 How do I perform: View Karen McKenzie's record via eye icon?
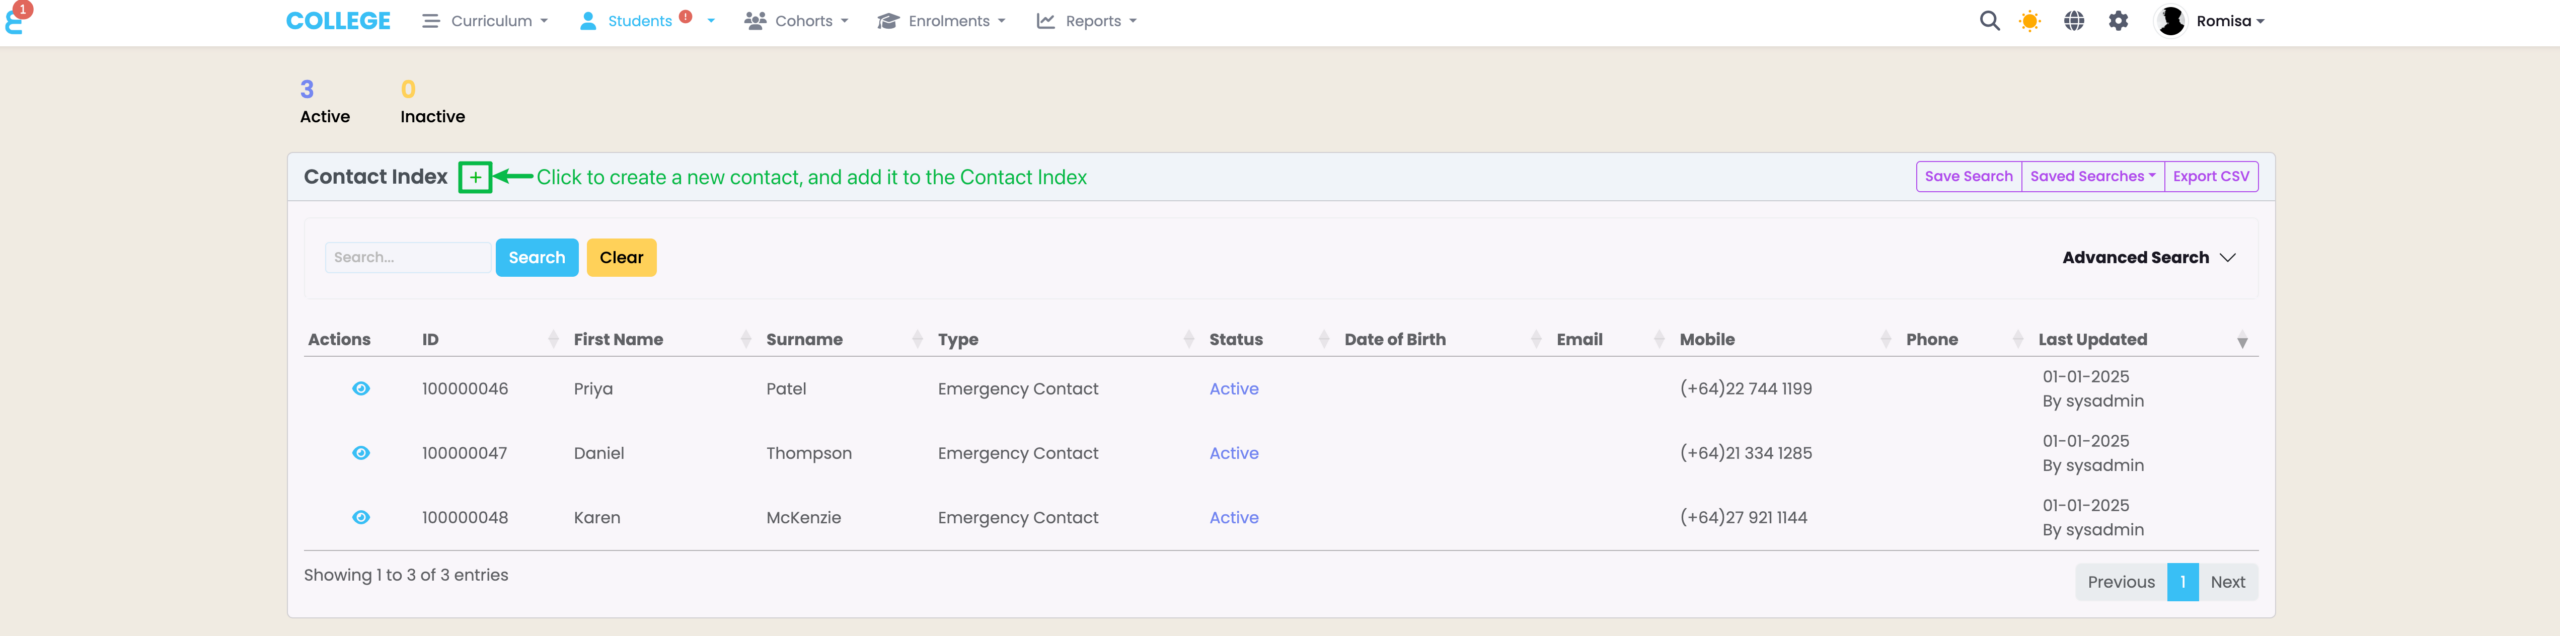(x=361, y=517)
